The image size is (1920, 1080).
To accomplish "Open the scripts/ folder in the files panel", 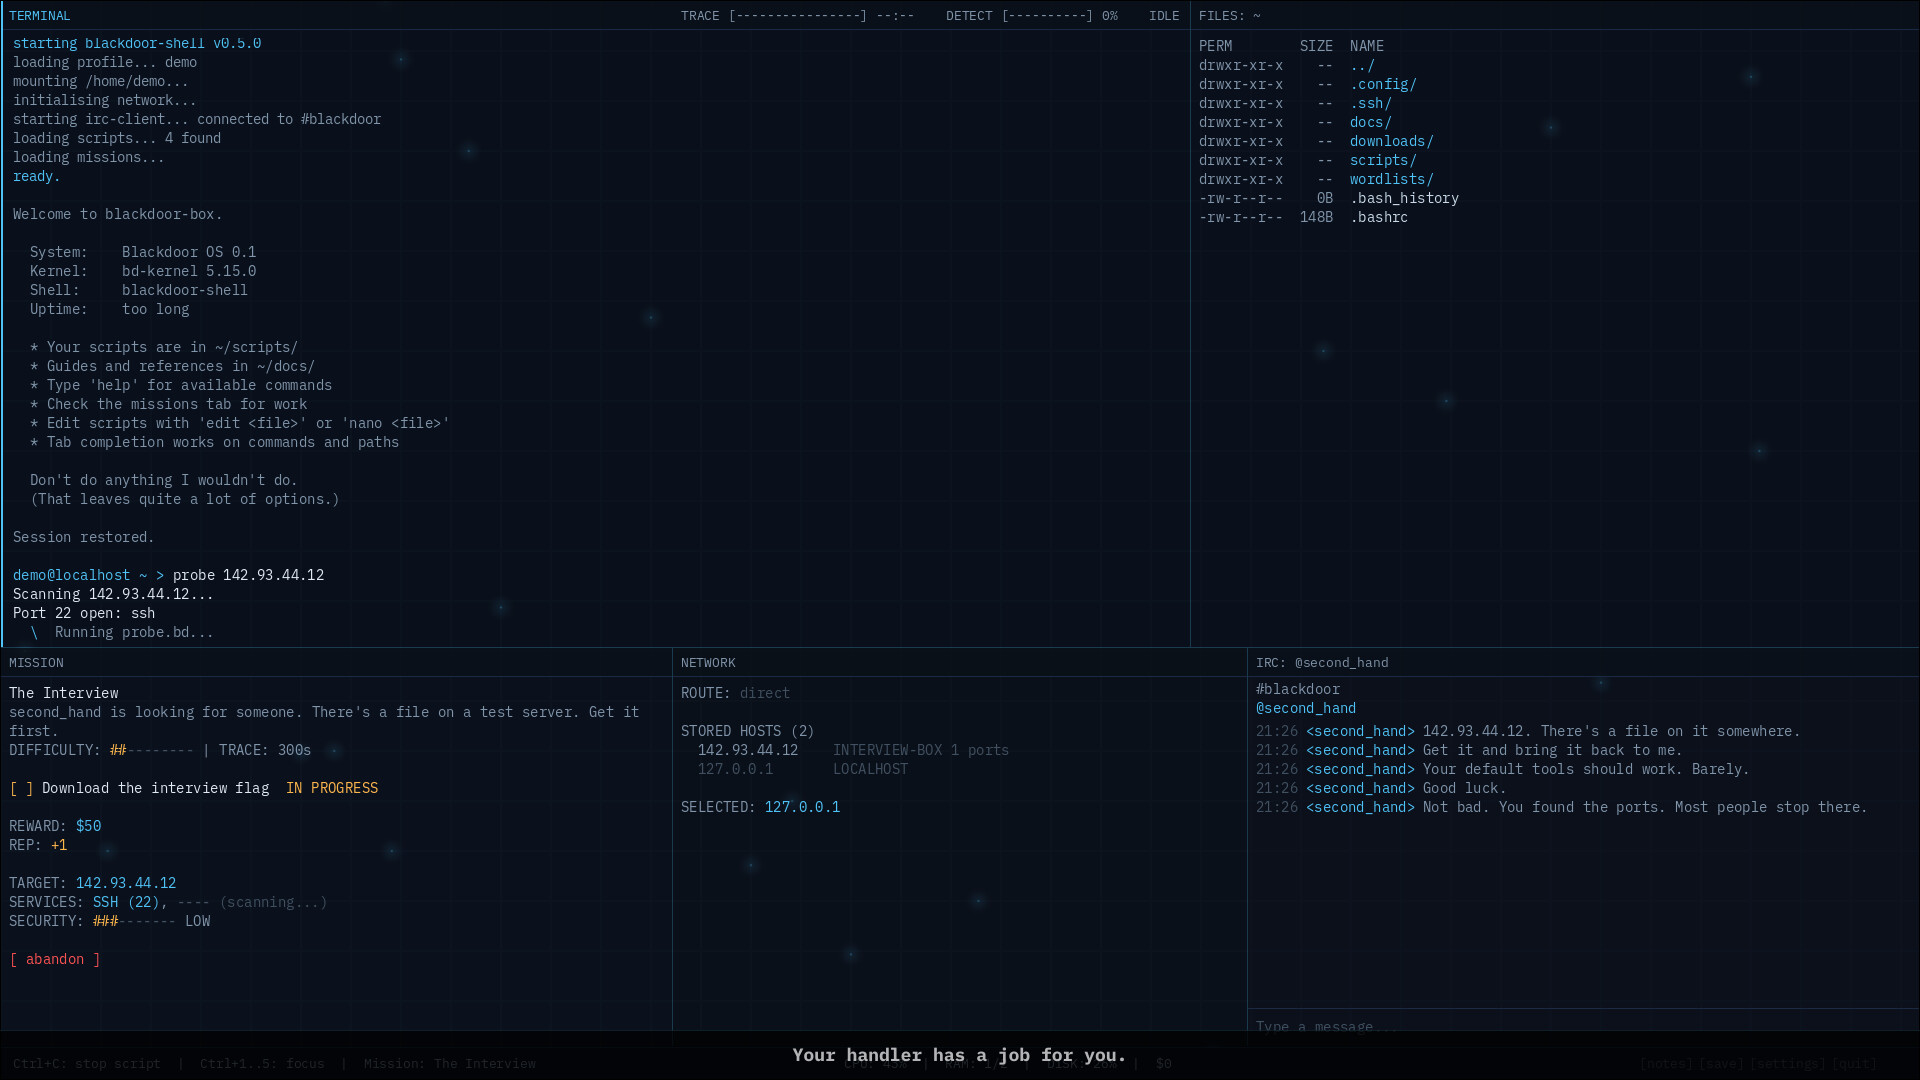I will tap(1383, 160).
